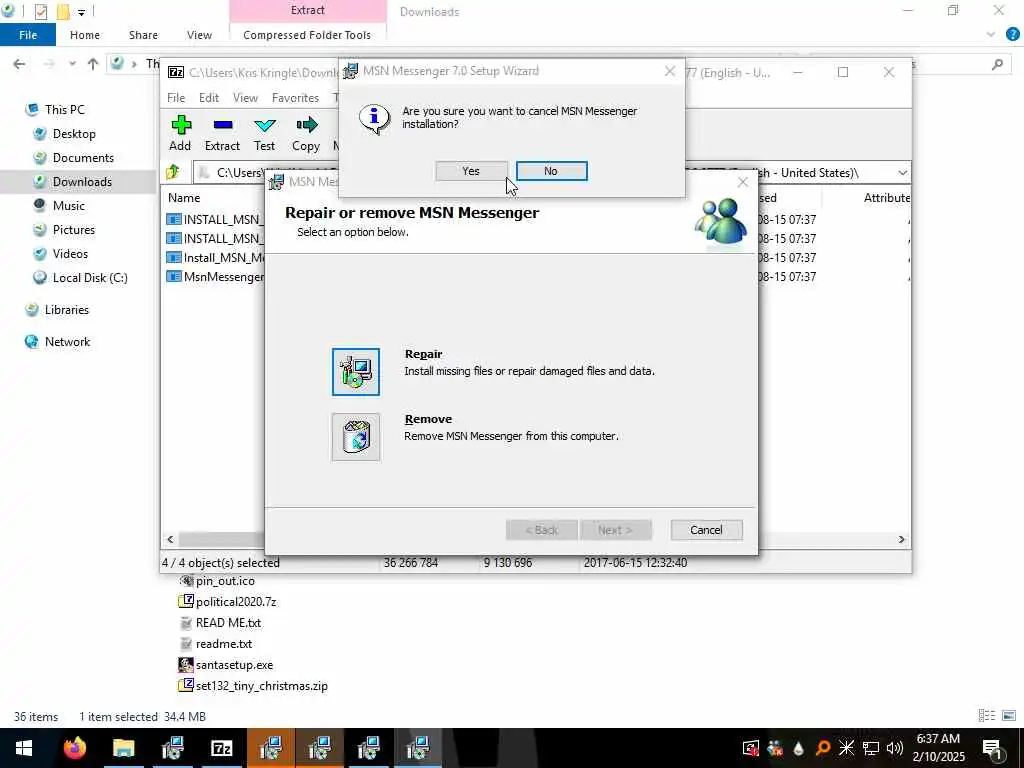Launch Firefox from the taskbar
This screenshot has width=1024, height=768.
tap(74, 748)
